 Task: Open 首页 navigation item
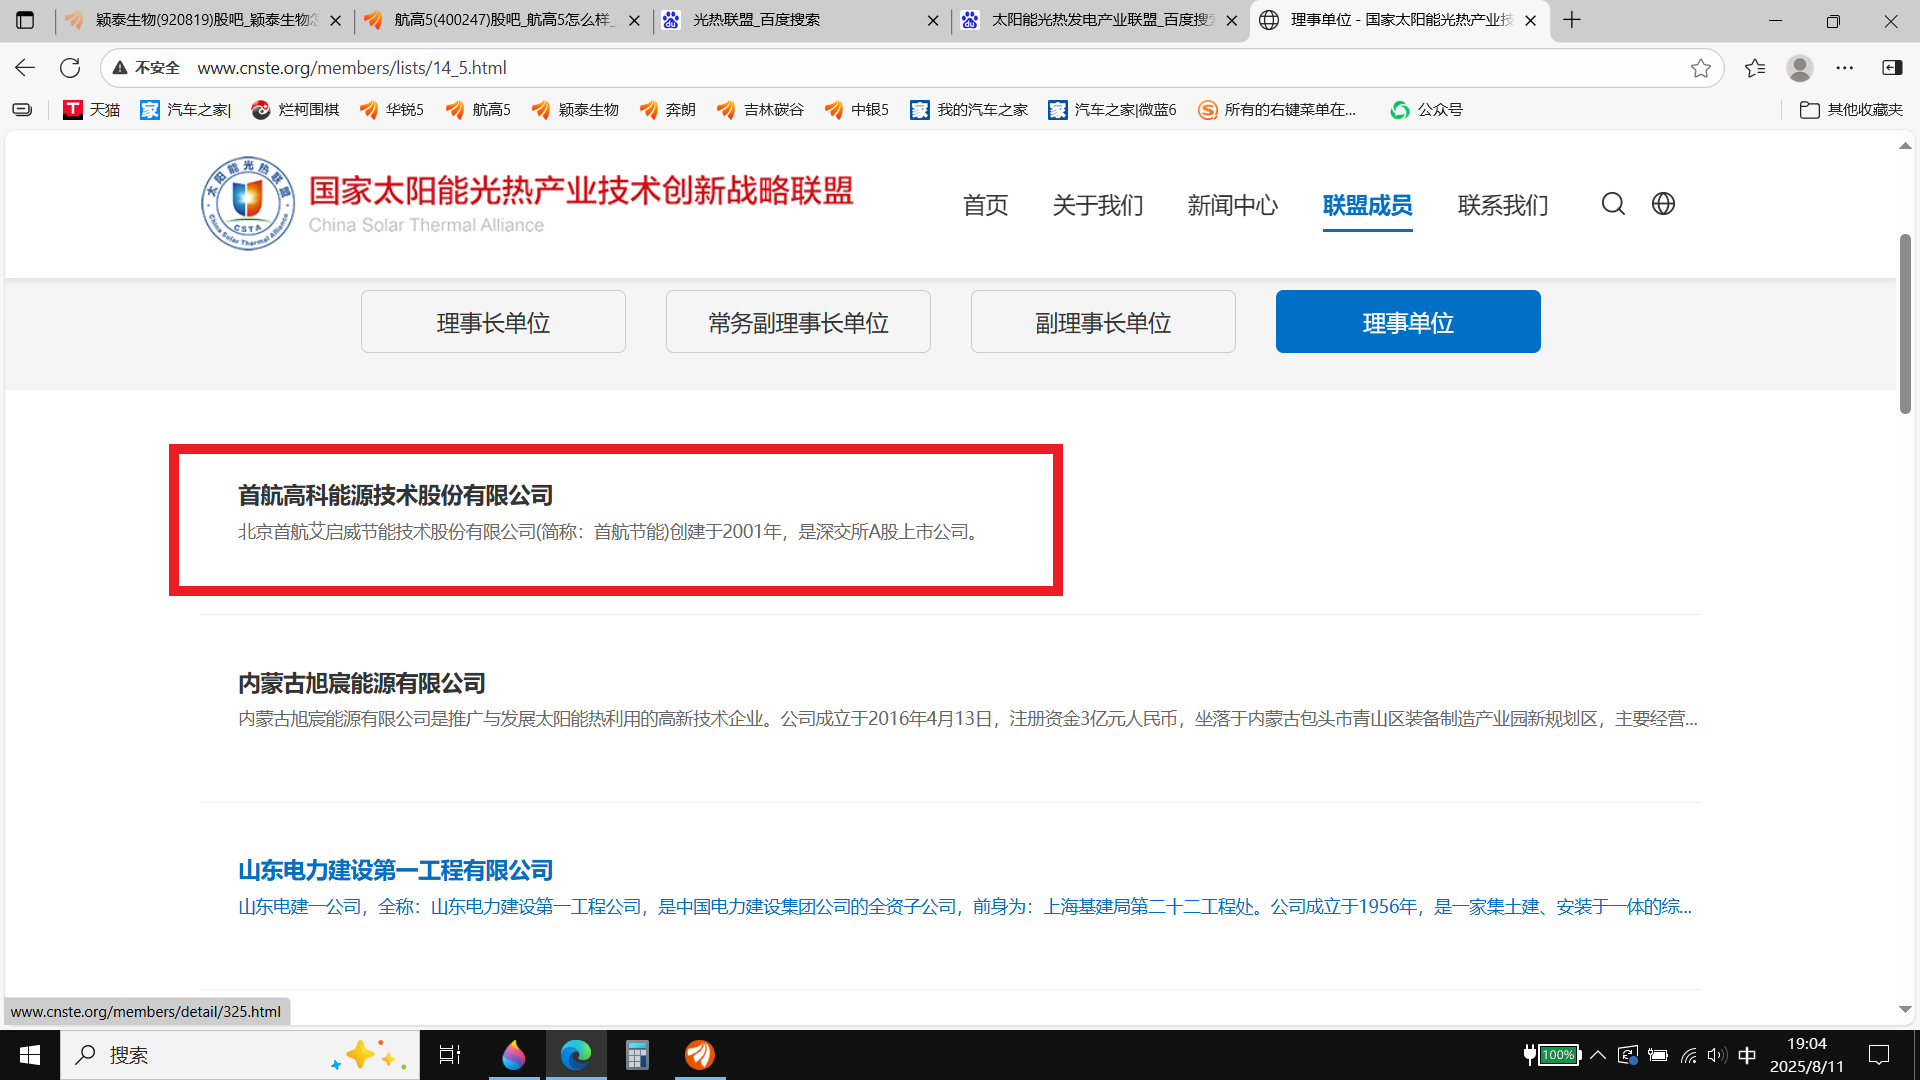pos(985,205)
